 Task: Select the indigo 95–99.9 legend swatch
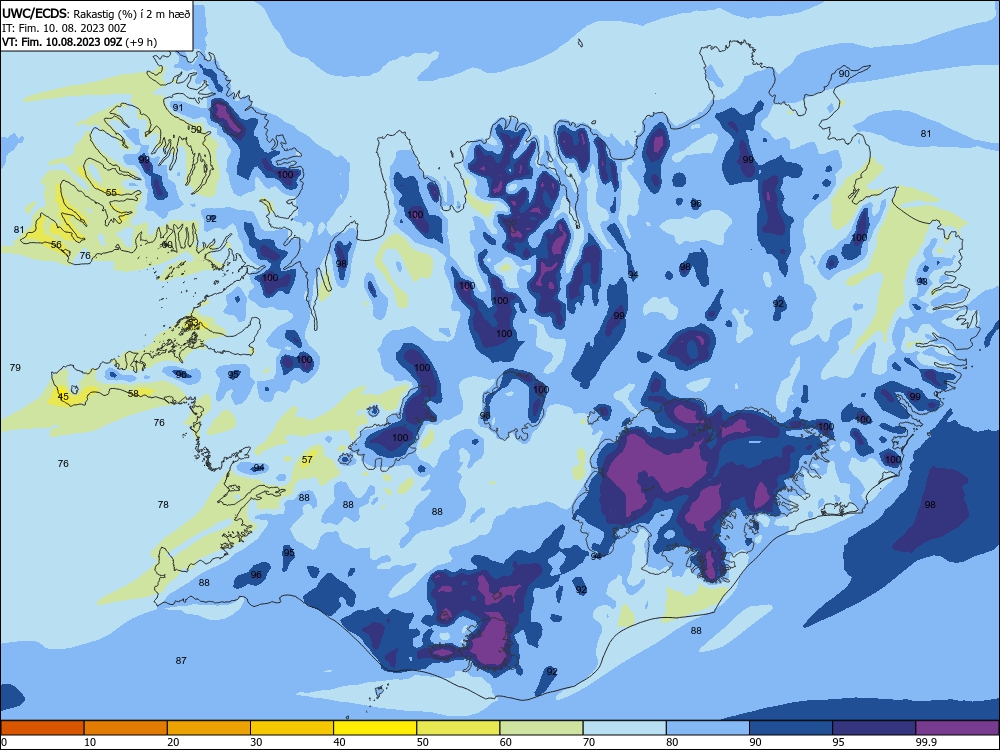coord(874,728)
